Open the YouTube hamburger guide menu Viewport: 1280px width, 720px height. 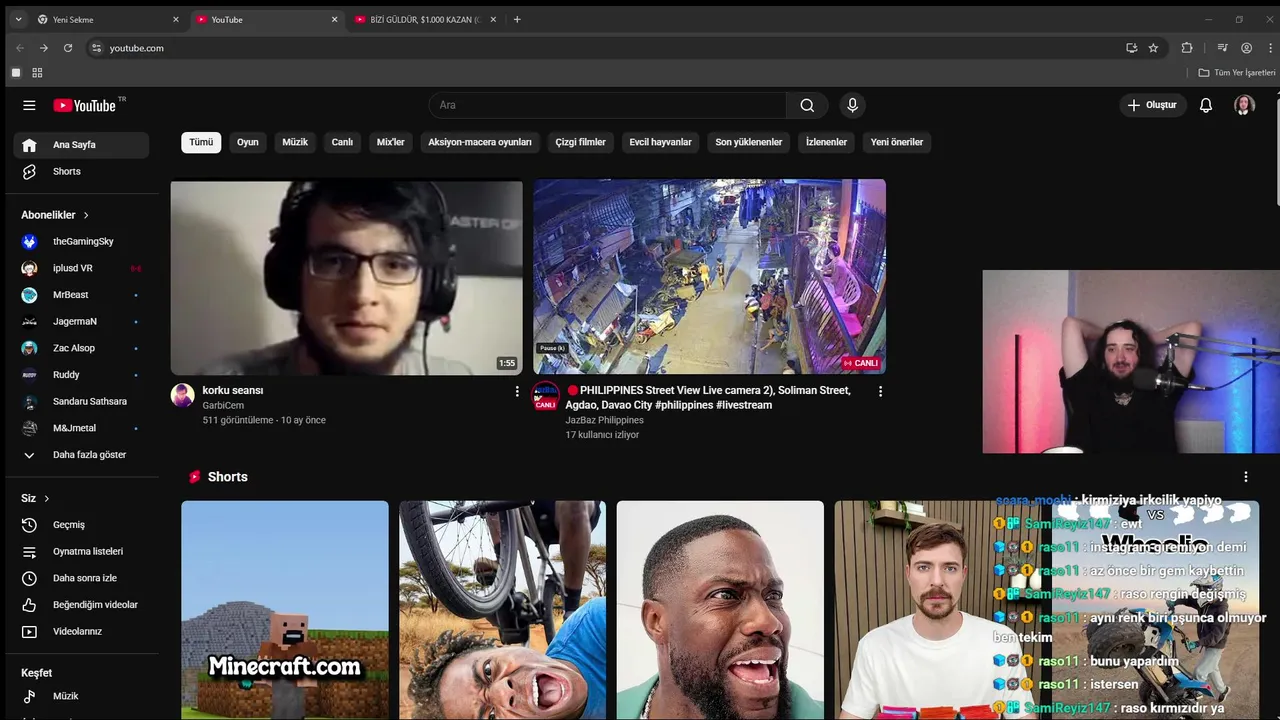(x=29, y=105)
